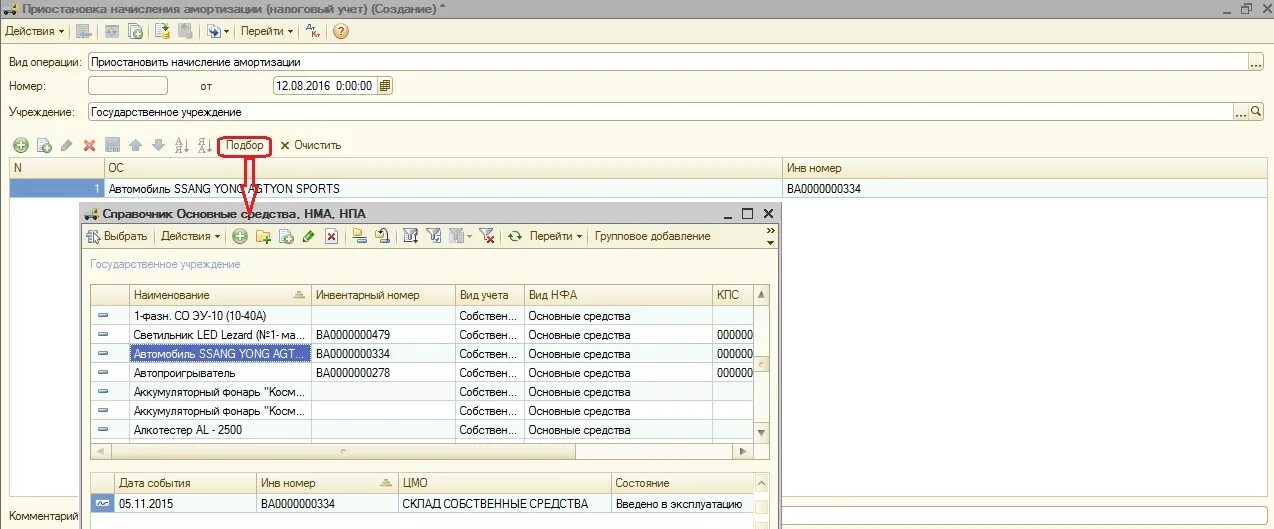Delete row red cross in ОС table toolbar
Screen dimensions: 1274x529
point(89,145)
